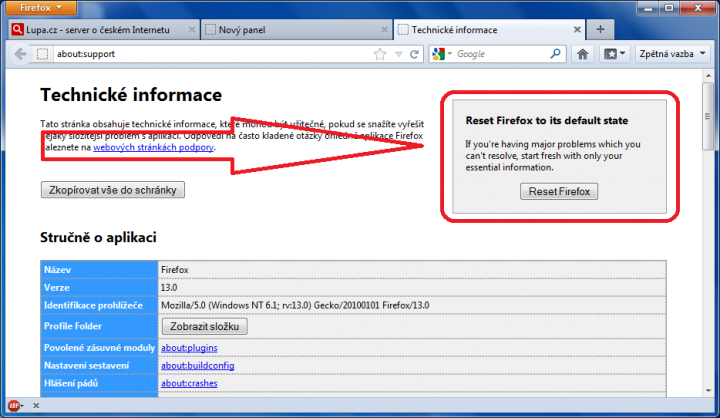720x418 pixels.
Task: Click the page identity icon in address bar
Action: coord(42,54)
